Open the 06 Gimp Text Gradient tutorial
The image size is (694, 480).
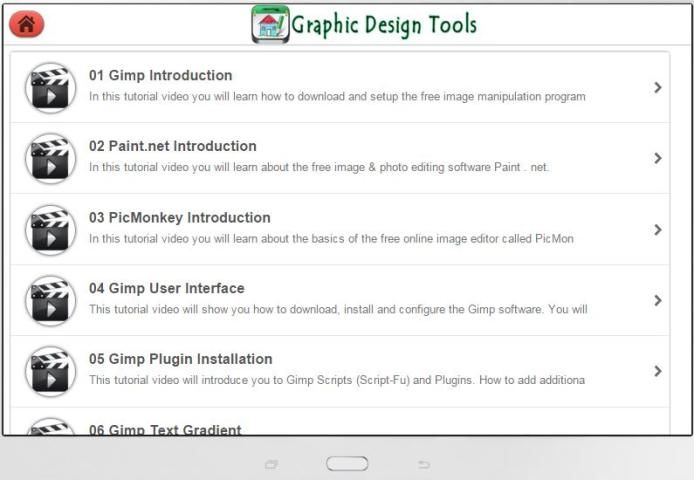point(165,429)
